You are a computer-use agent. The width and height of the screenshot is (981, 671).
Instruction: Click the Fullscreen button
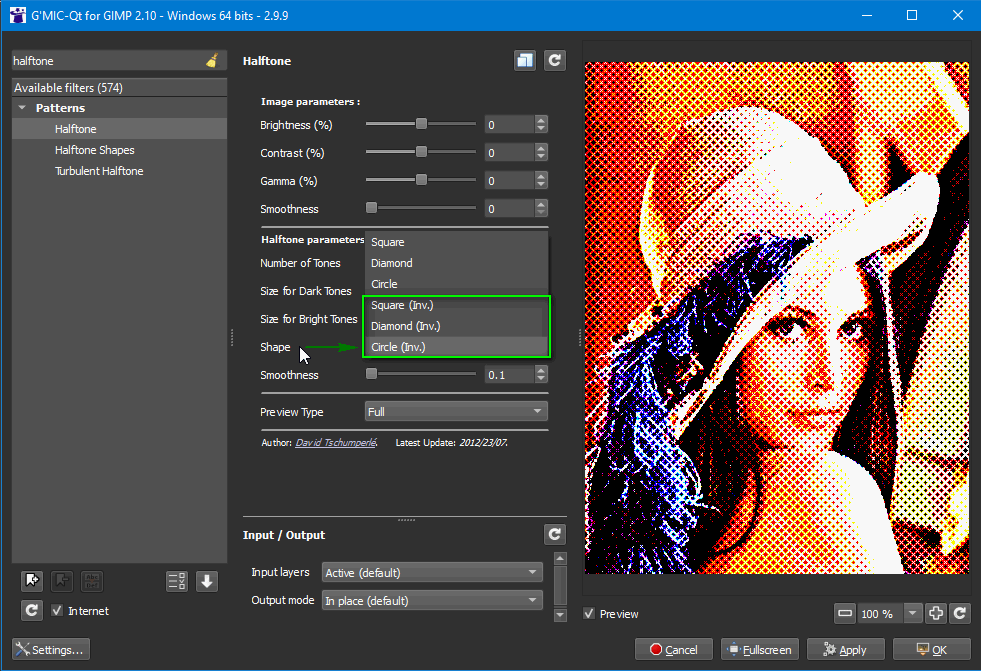[x=760, y=649]
